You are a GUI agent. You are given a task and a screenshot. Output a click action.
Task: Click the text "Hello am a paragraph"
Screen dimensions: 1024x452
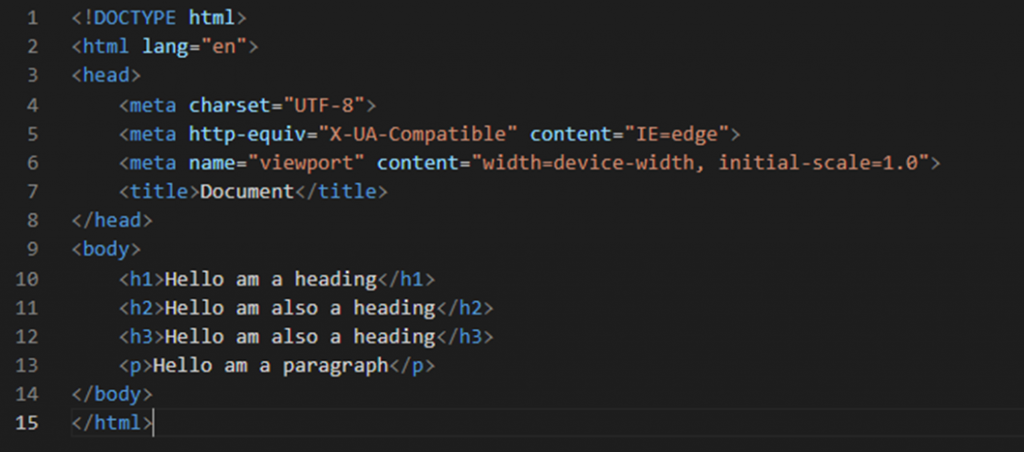(271, 366)
